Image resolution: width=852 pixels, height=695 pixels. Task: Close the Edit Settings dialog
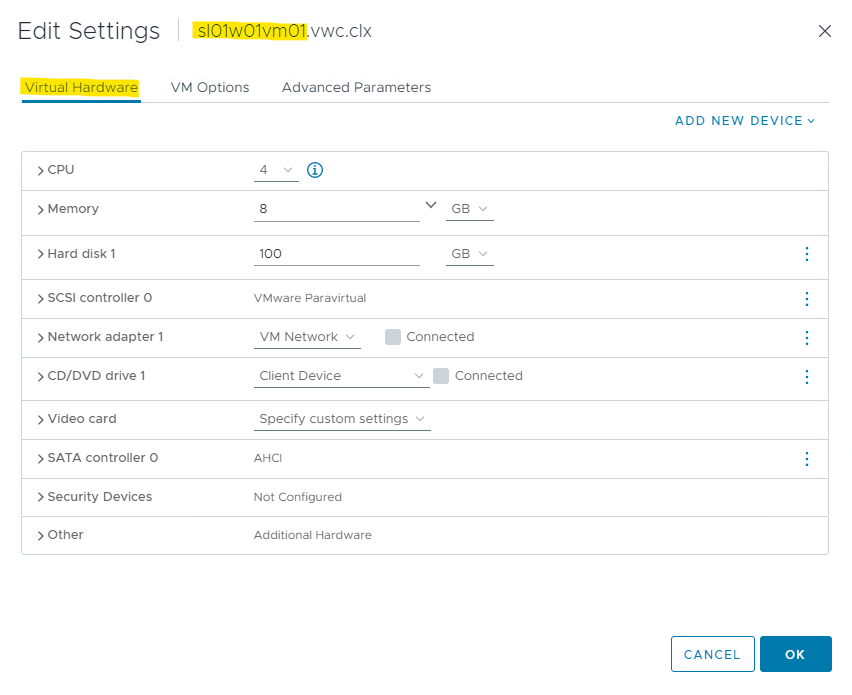coord(825,31)
